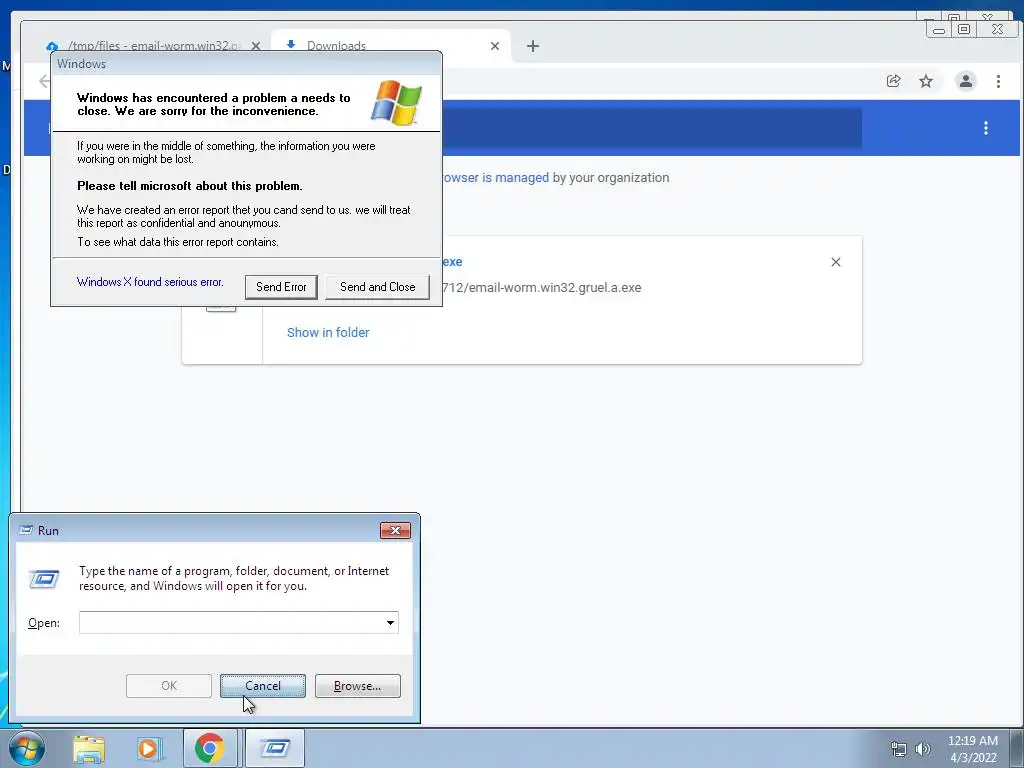
Task: Remove the download entry with X icon
Action: 836,262
